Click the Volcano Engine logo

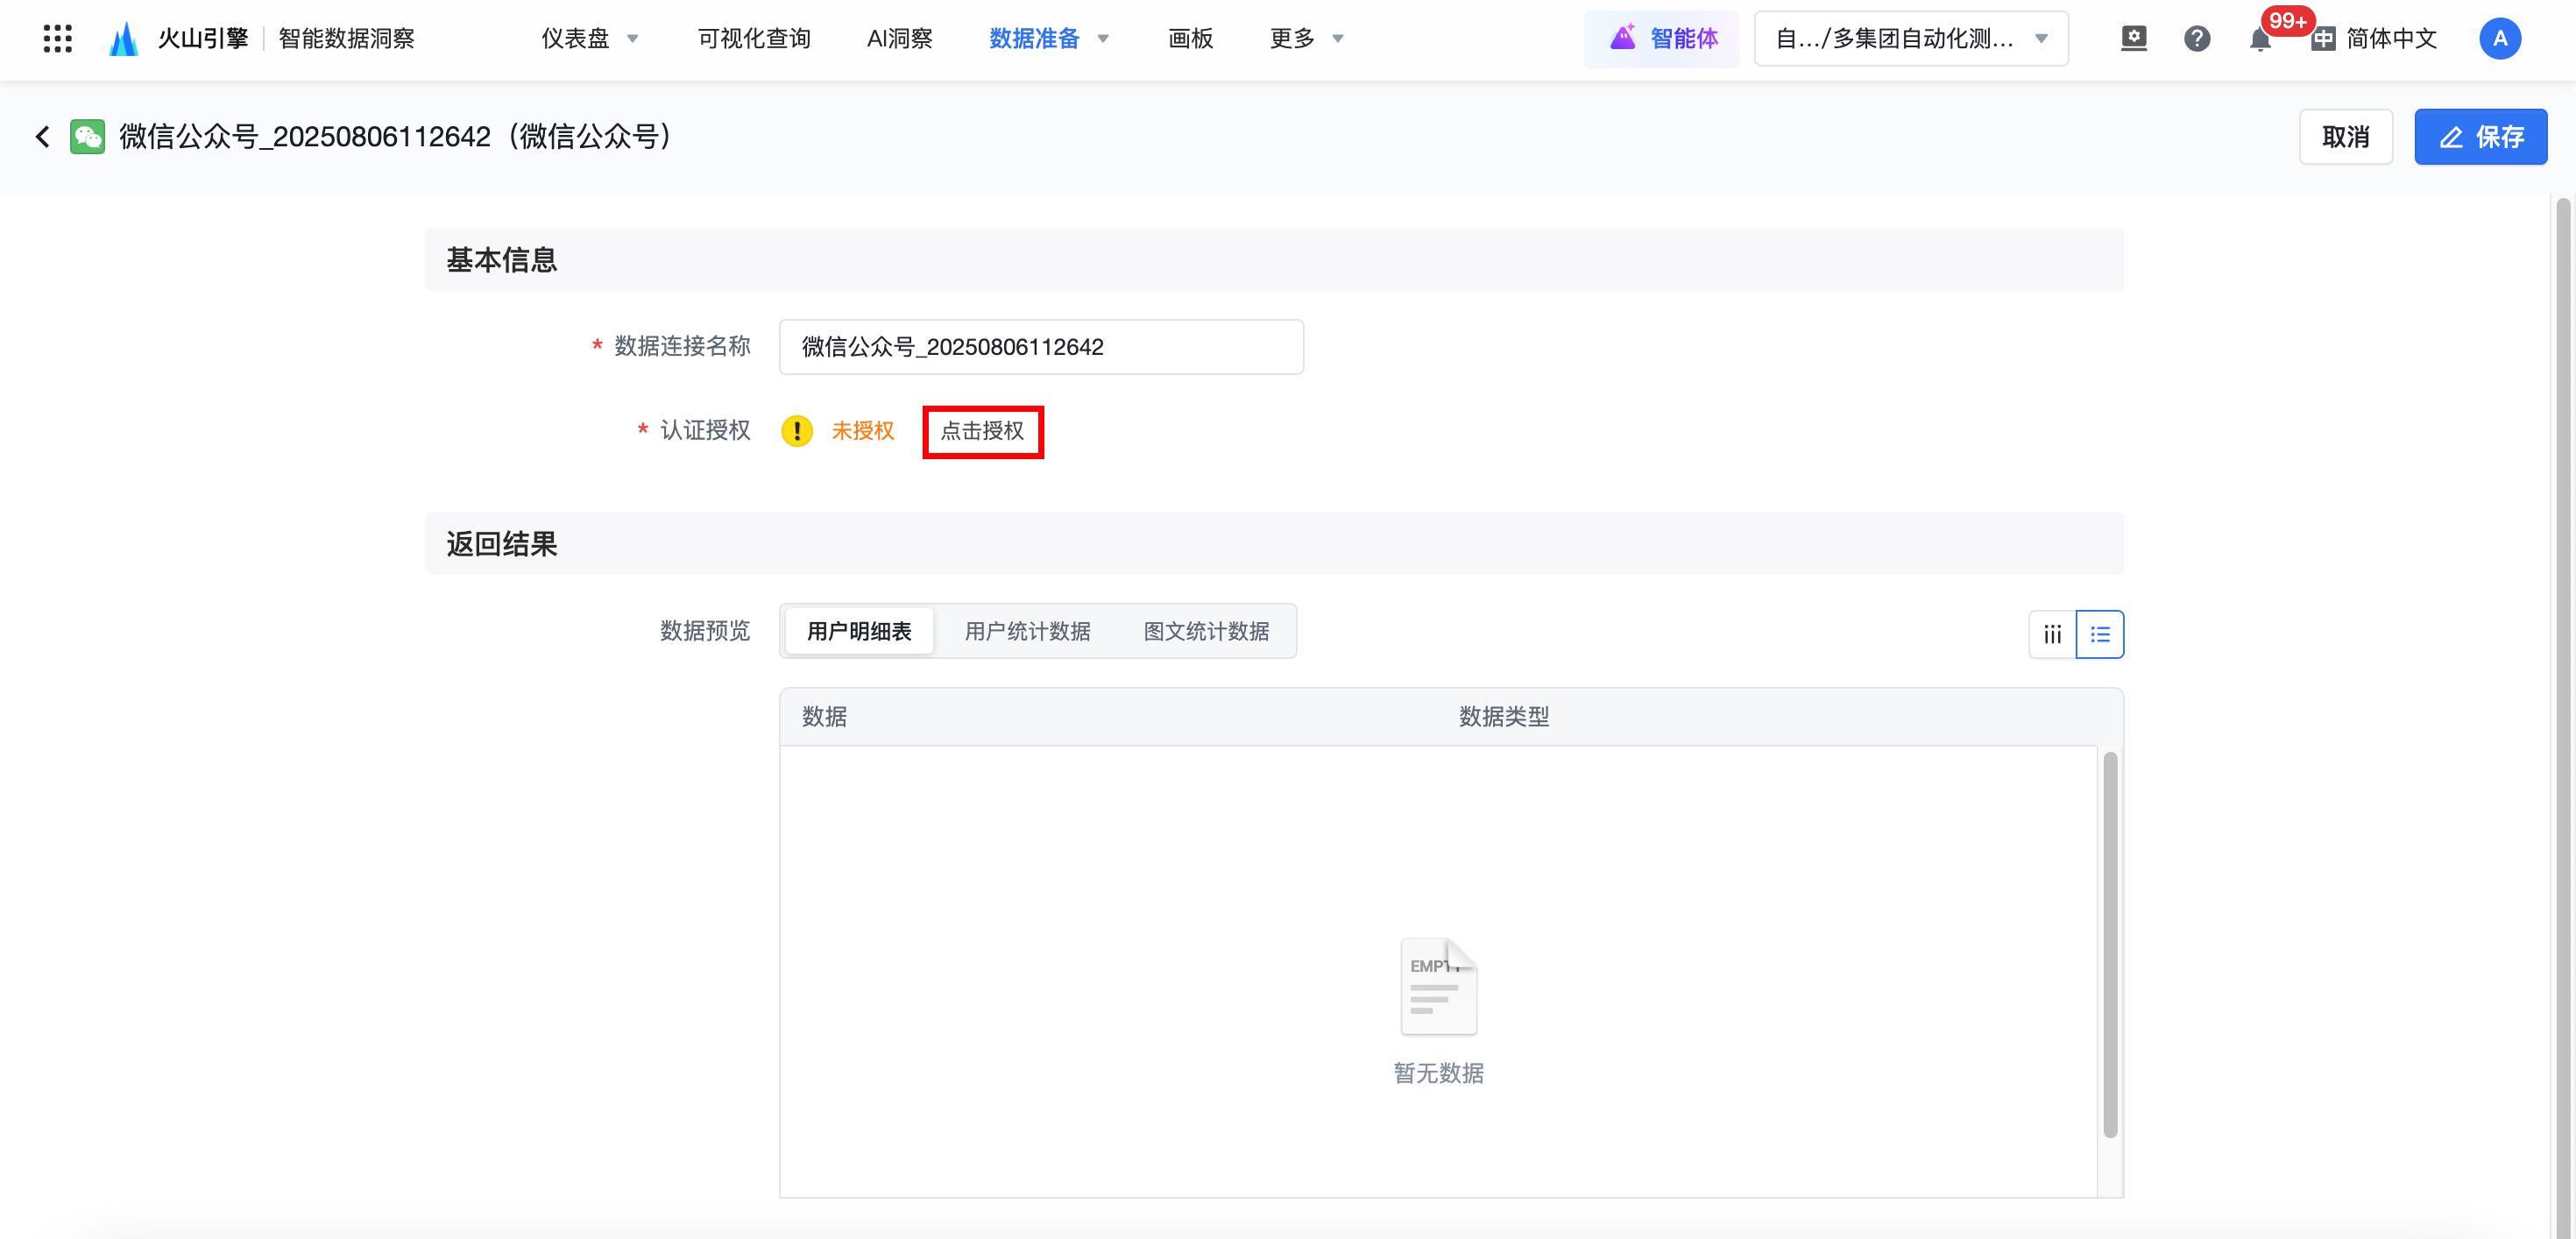coord(124,38)
